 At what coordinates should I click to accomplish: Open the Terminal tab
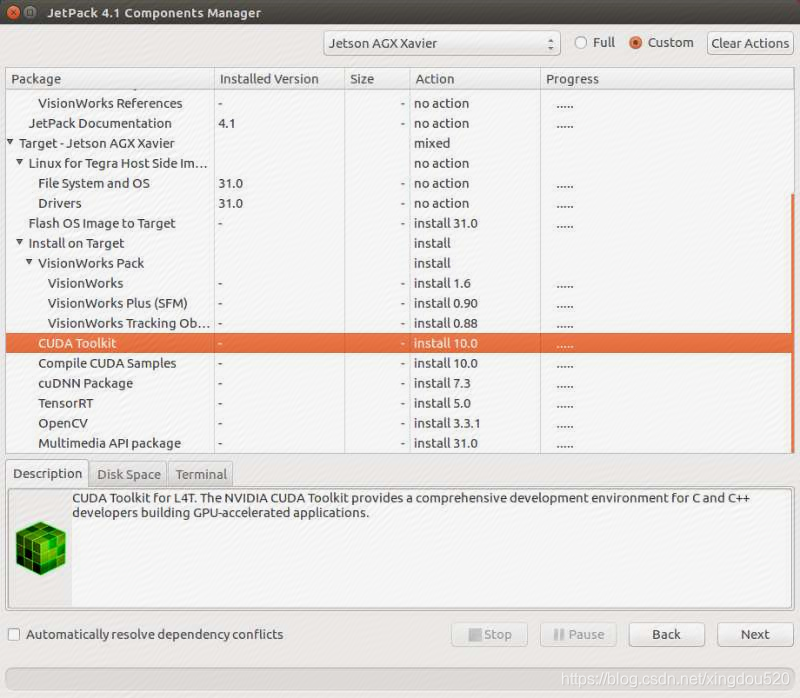pyautogui.click(x=201, y=475)
